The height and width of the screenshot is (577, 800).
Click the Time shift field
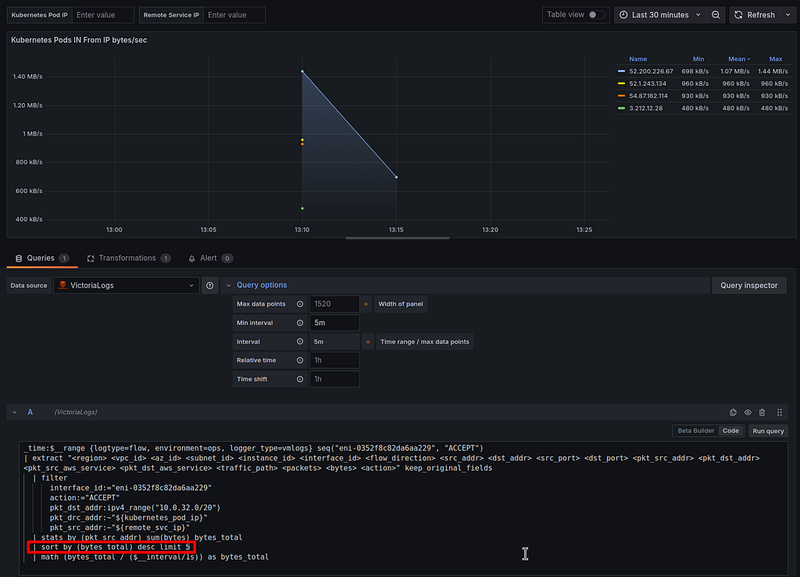coord(334,379)
